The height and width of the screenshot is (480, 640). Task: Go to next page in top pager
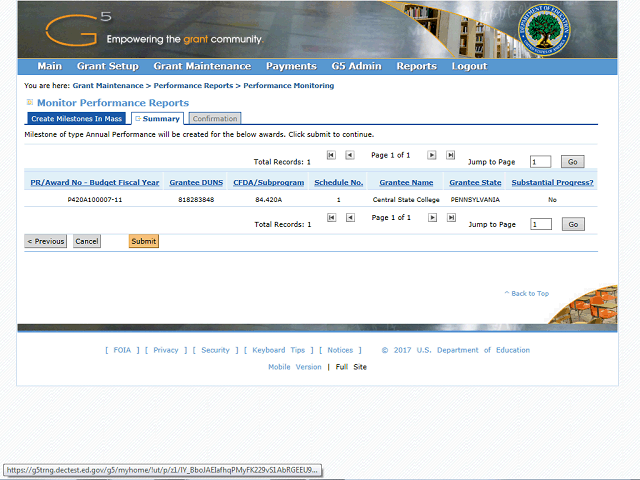point(431,155)
